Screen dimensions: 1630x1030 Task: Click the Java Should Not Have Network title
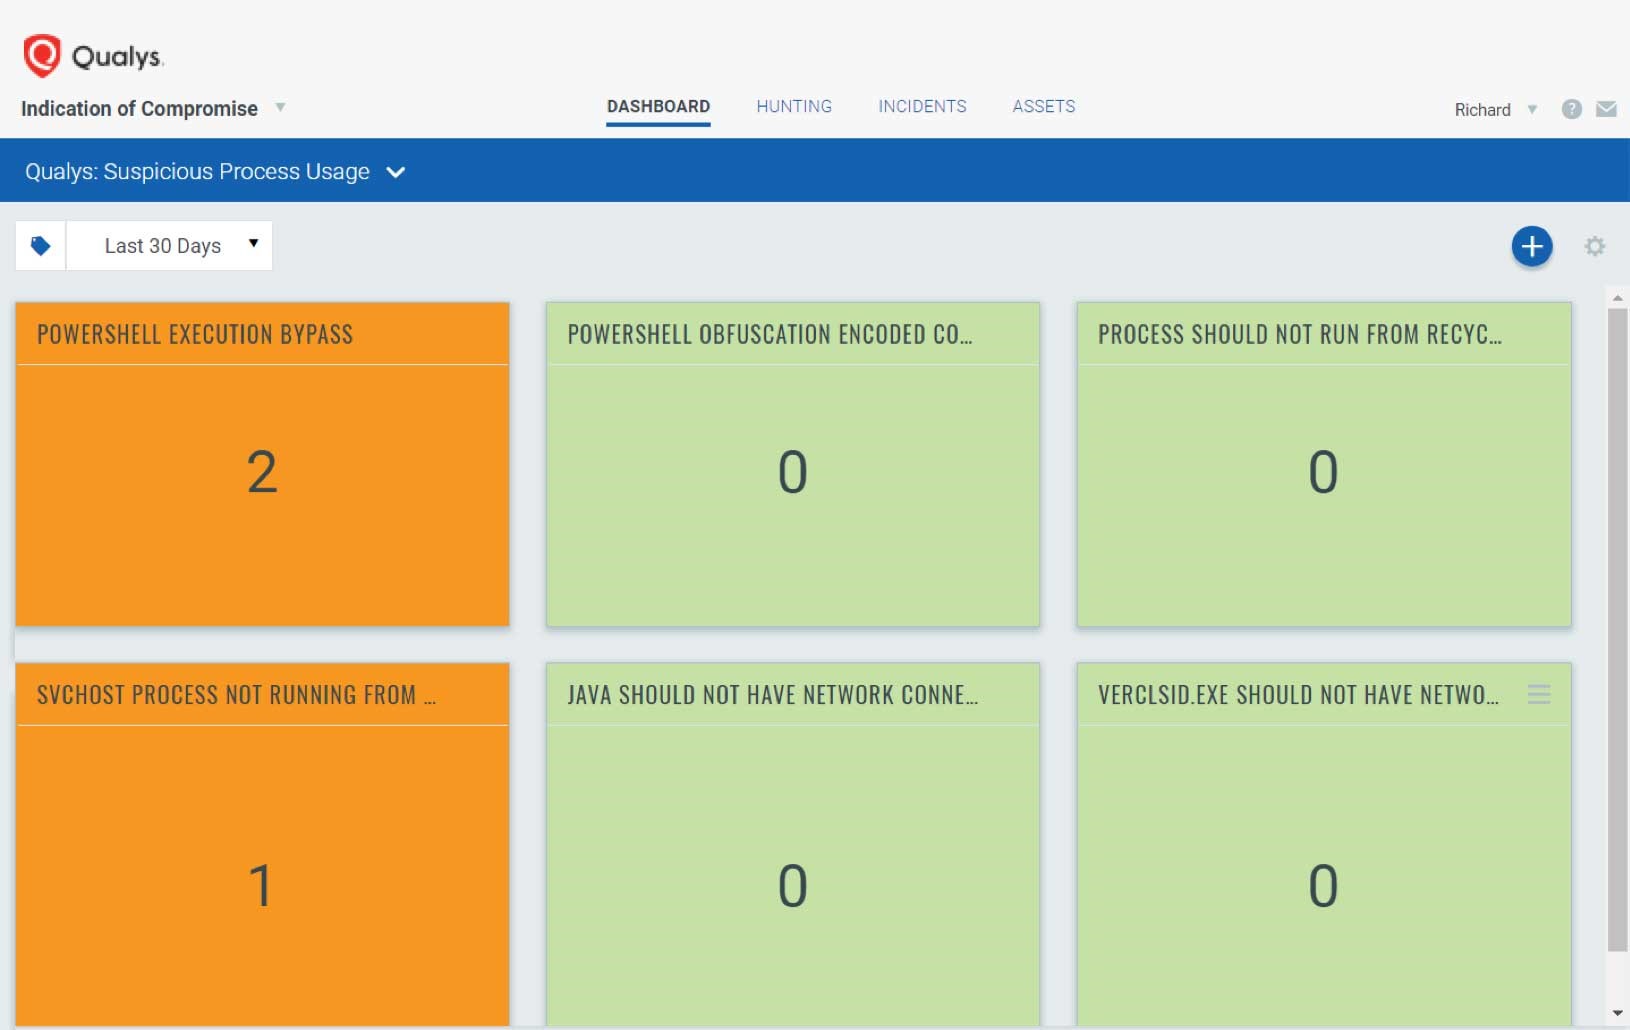[773, 695]
